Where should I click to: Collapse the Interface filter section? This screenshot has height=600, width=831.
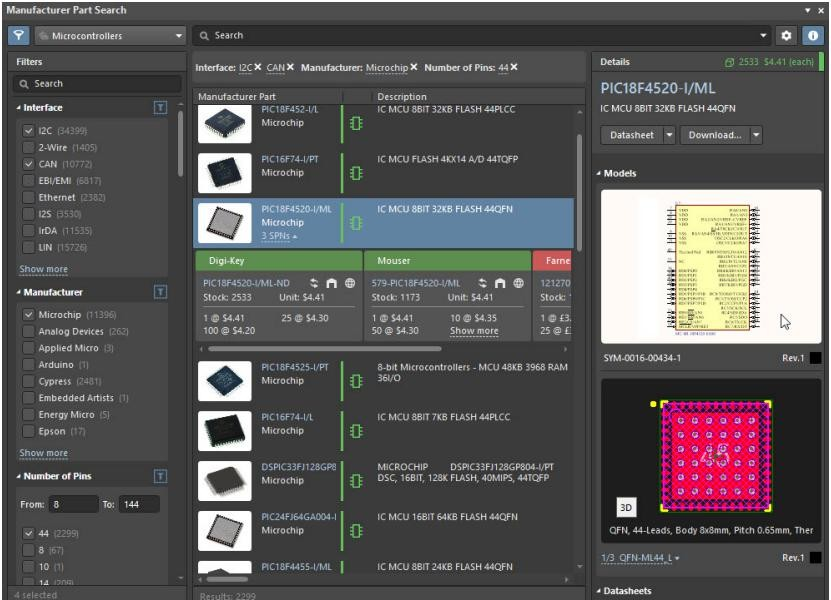click(19, 108)
